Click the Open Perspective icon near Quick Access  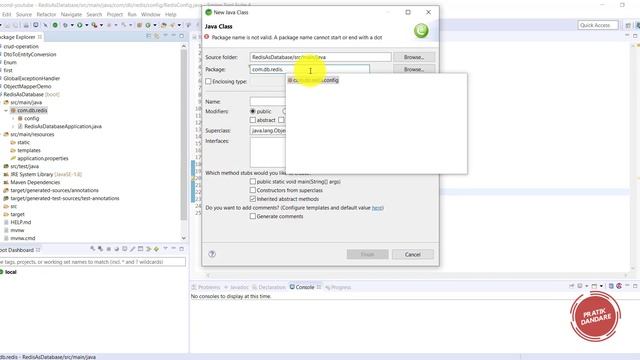pos(628,25)
